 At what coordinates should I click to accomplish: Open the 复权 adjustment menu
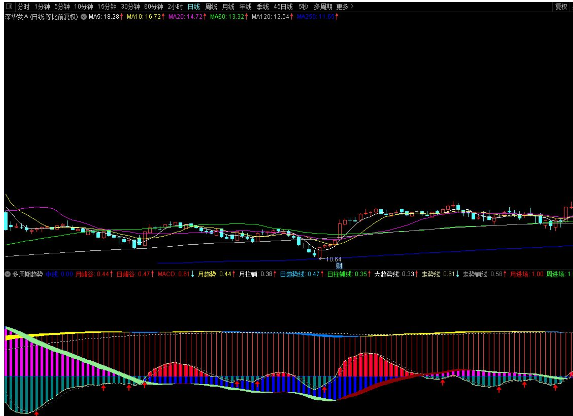click(561, 7)
